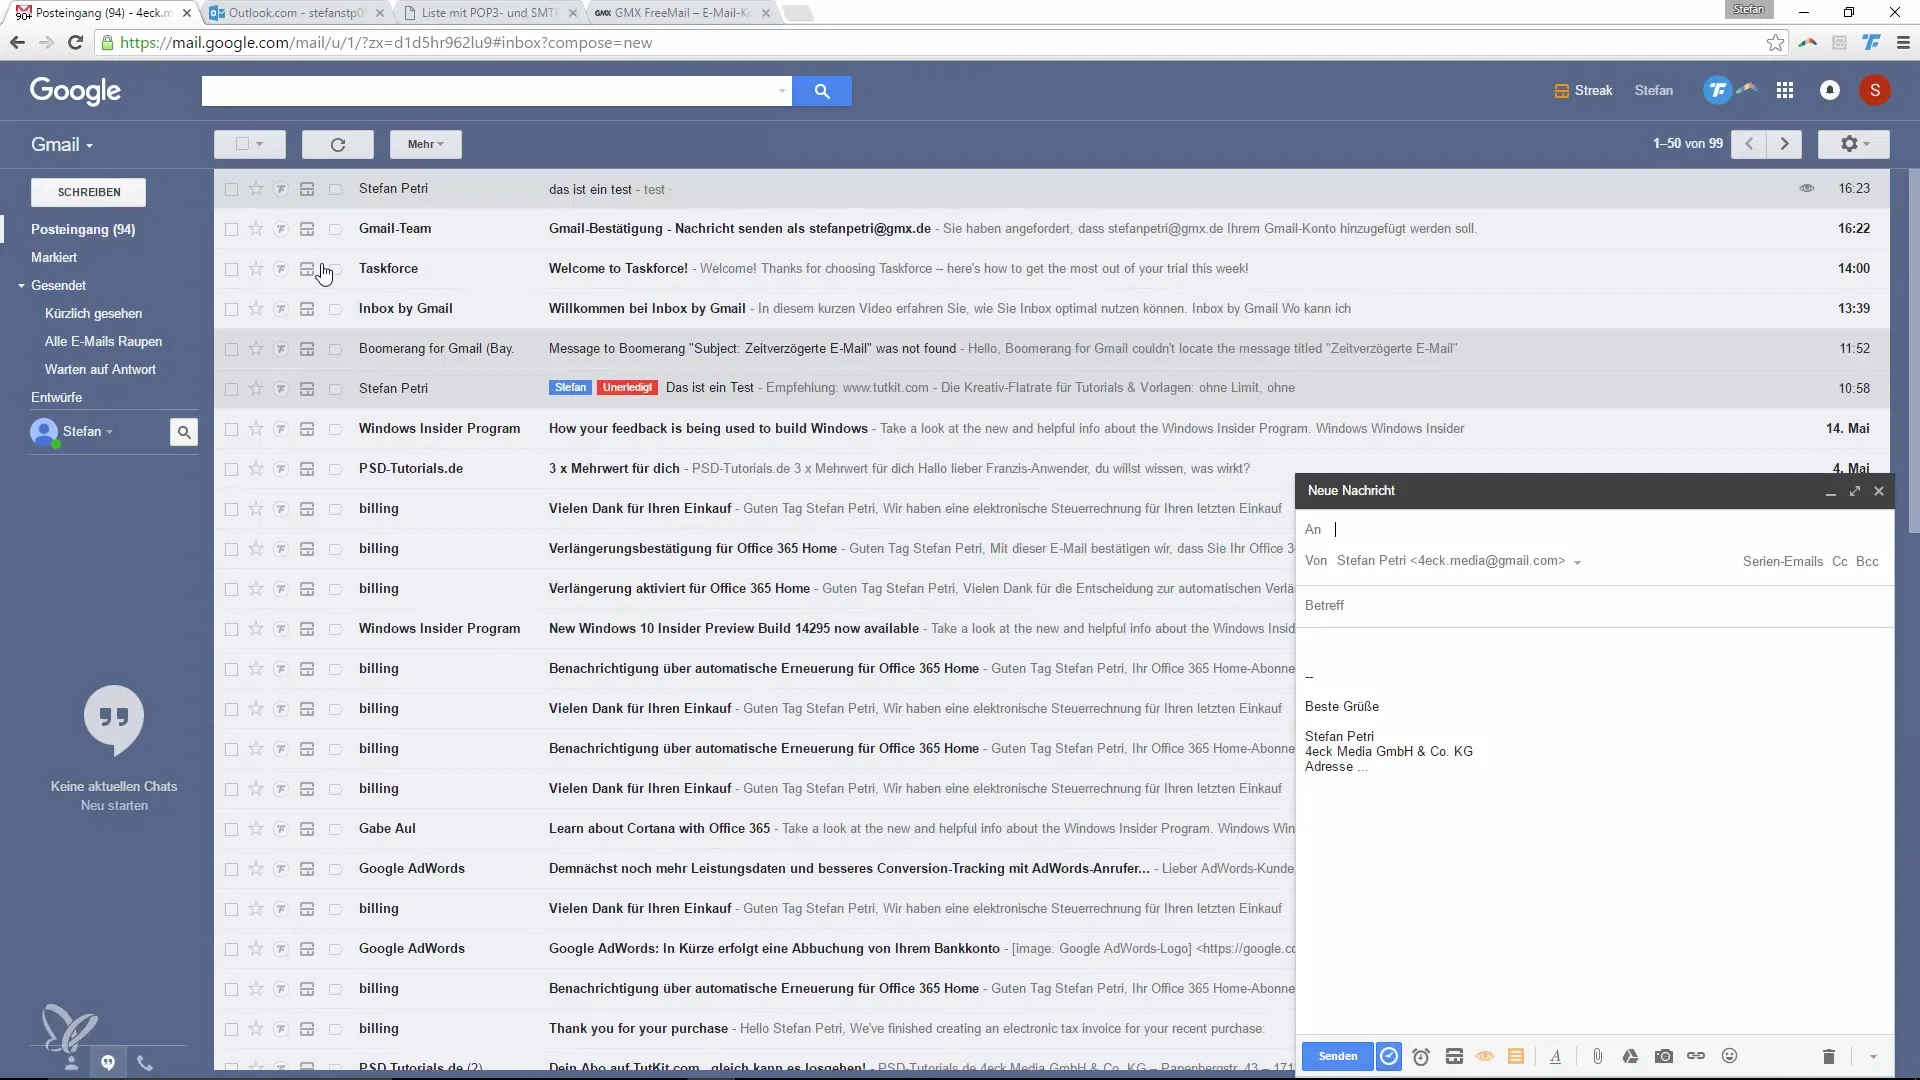Open the Entwürfe folder

56,398
